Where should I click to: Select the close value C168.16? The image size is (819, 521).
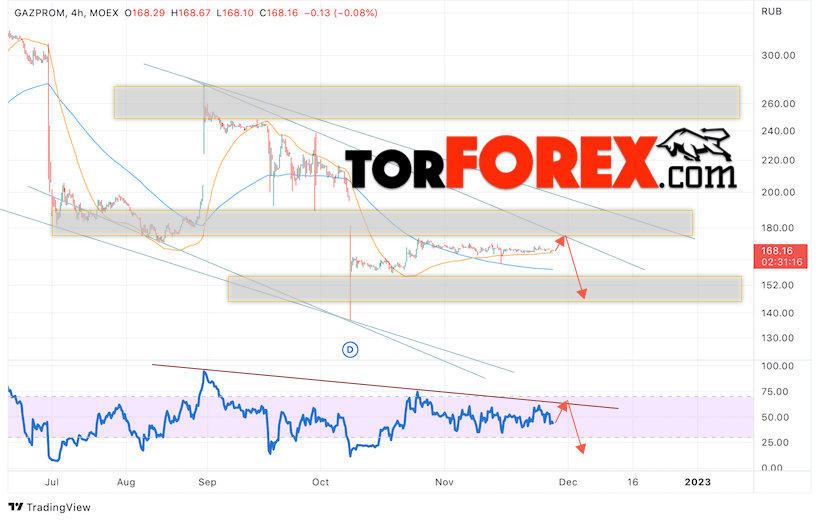coord(278,13)
